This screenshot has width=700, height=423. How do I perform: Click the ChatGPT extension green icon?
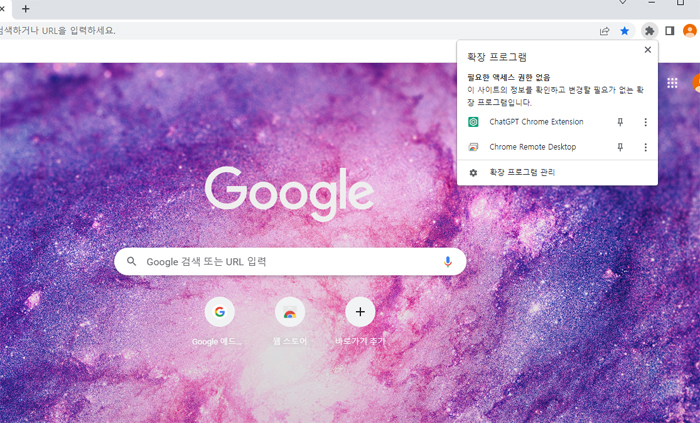point(473,122)
